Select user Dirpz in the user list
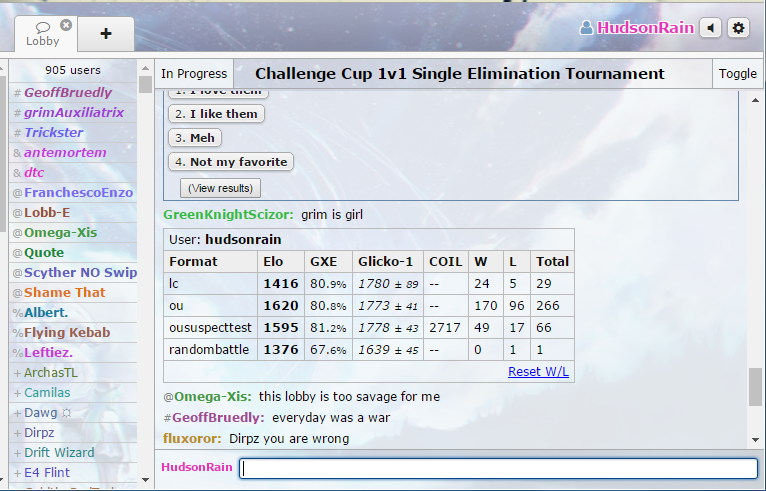 point(73,433)
